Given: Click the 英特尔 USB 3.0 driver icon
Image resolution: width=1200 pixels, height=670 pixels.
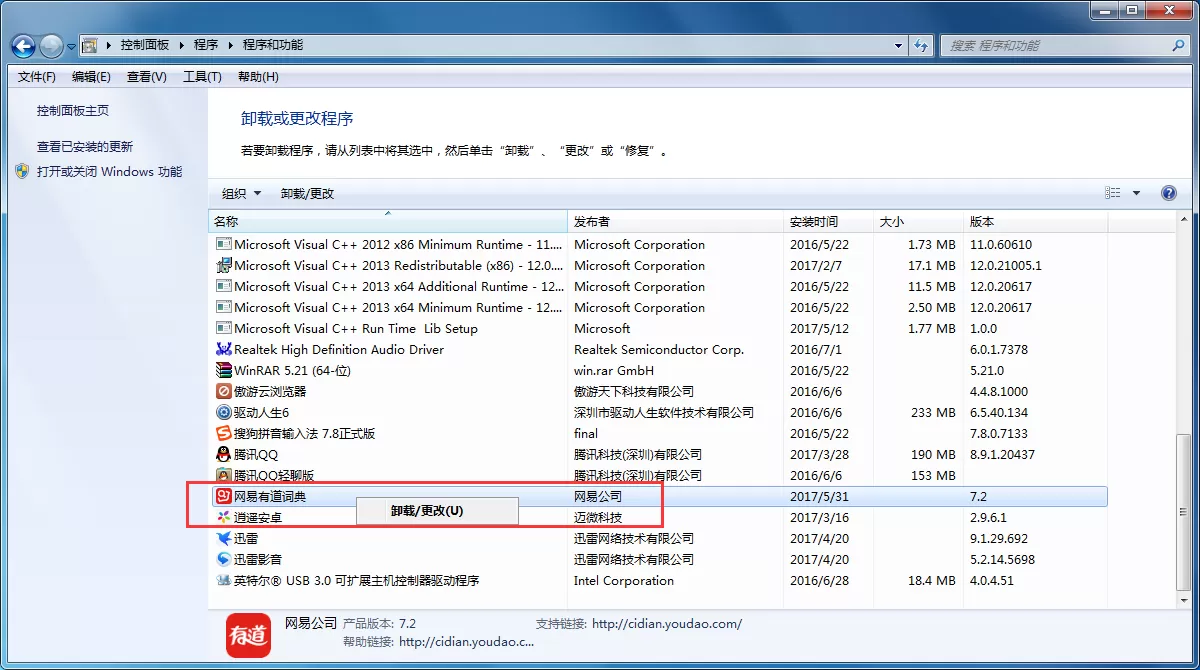Looking at the screenshot, I should click(224, 581).
